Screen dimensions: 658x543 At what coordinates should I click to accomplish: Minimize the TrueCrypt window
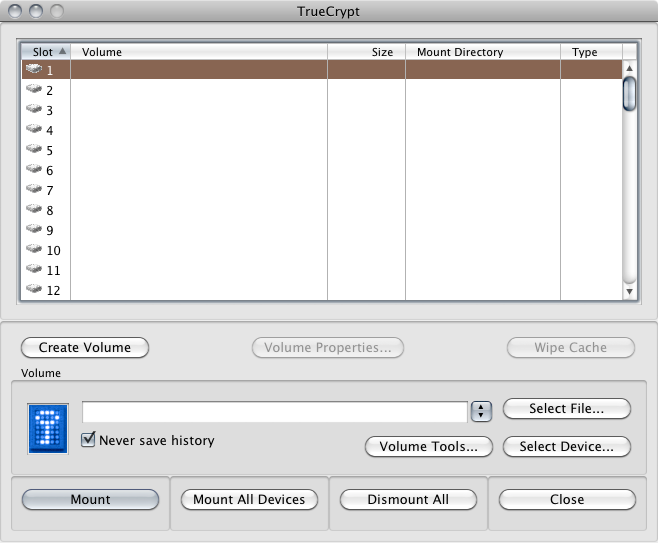point(36,11)
